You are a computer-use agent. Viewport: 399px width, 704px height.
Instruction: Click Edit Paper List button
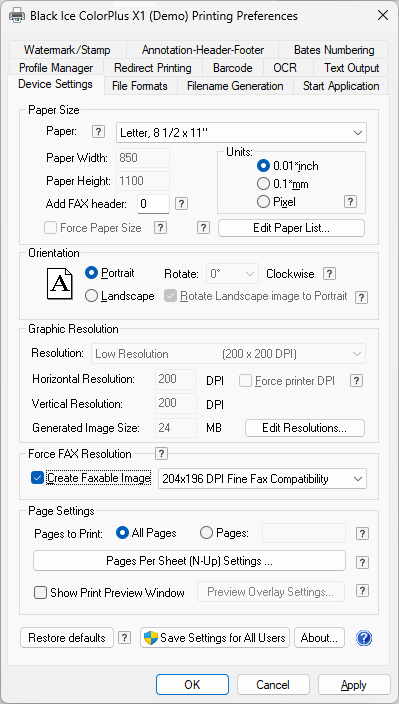(291, 228)
